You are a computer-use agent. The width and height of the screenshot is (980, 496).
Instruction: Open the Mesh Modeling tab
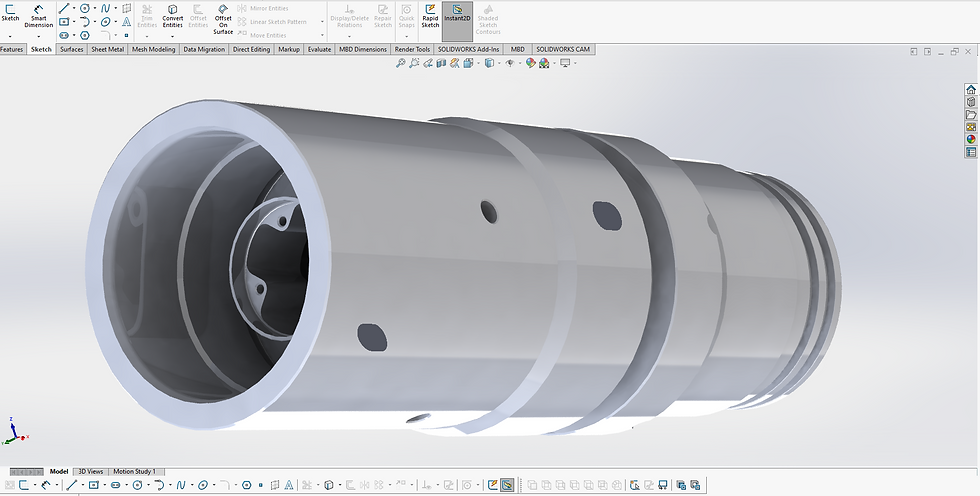[153, 49]
